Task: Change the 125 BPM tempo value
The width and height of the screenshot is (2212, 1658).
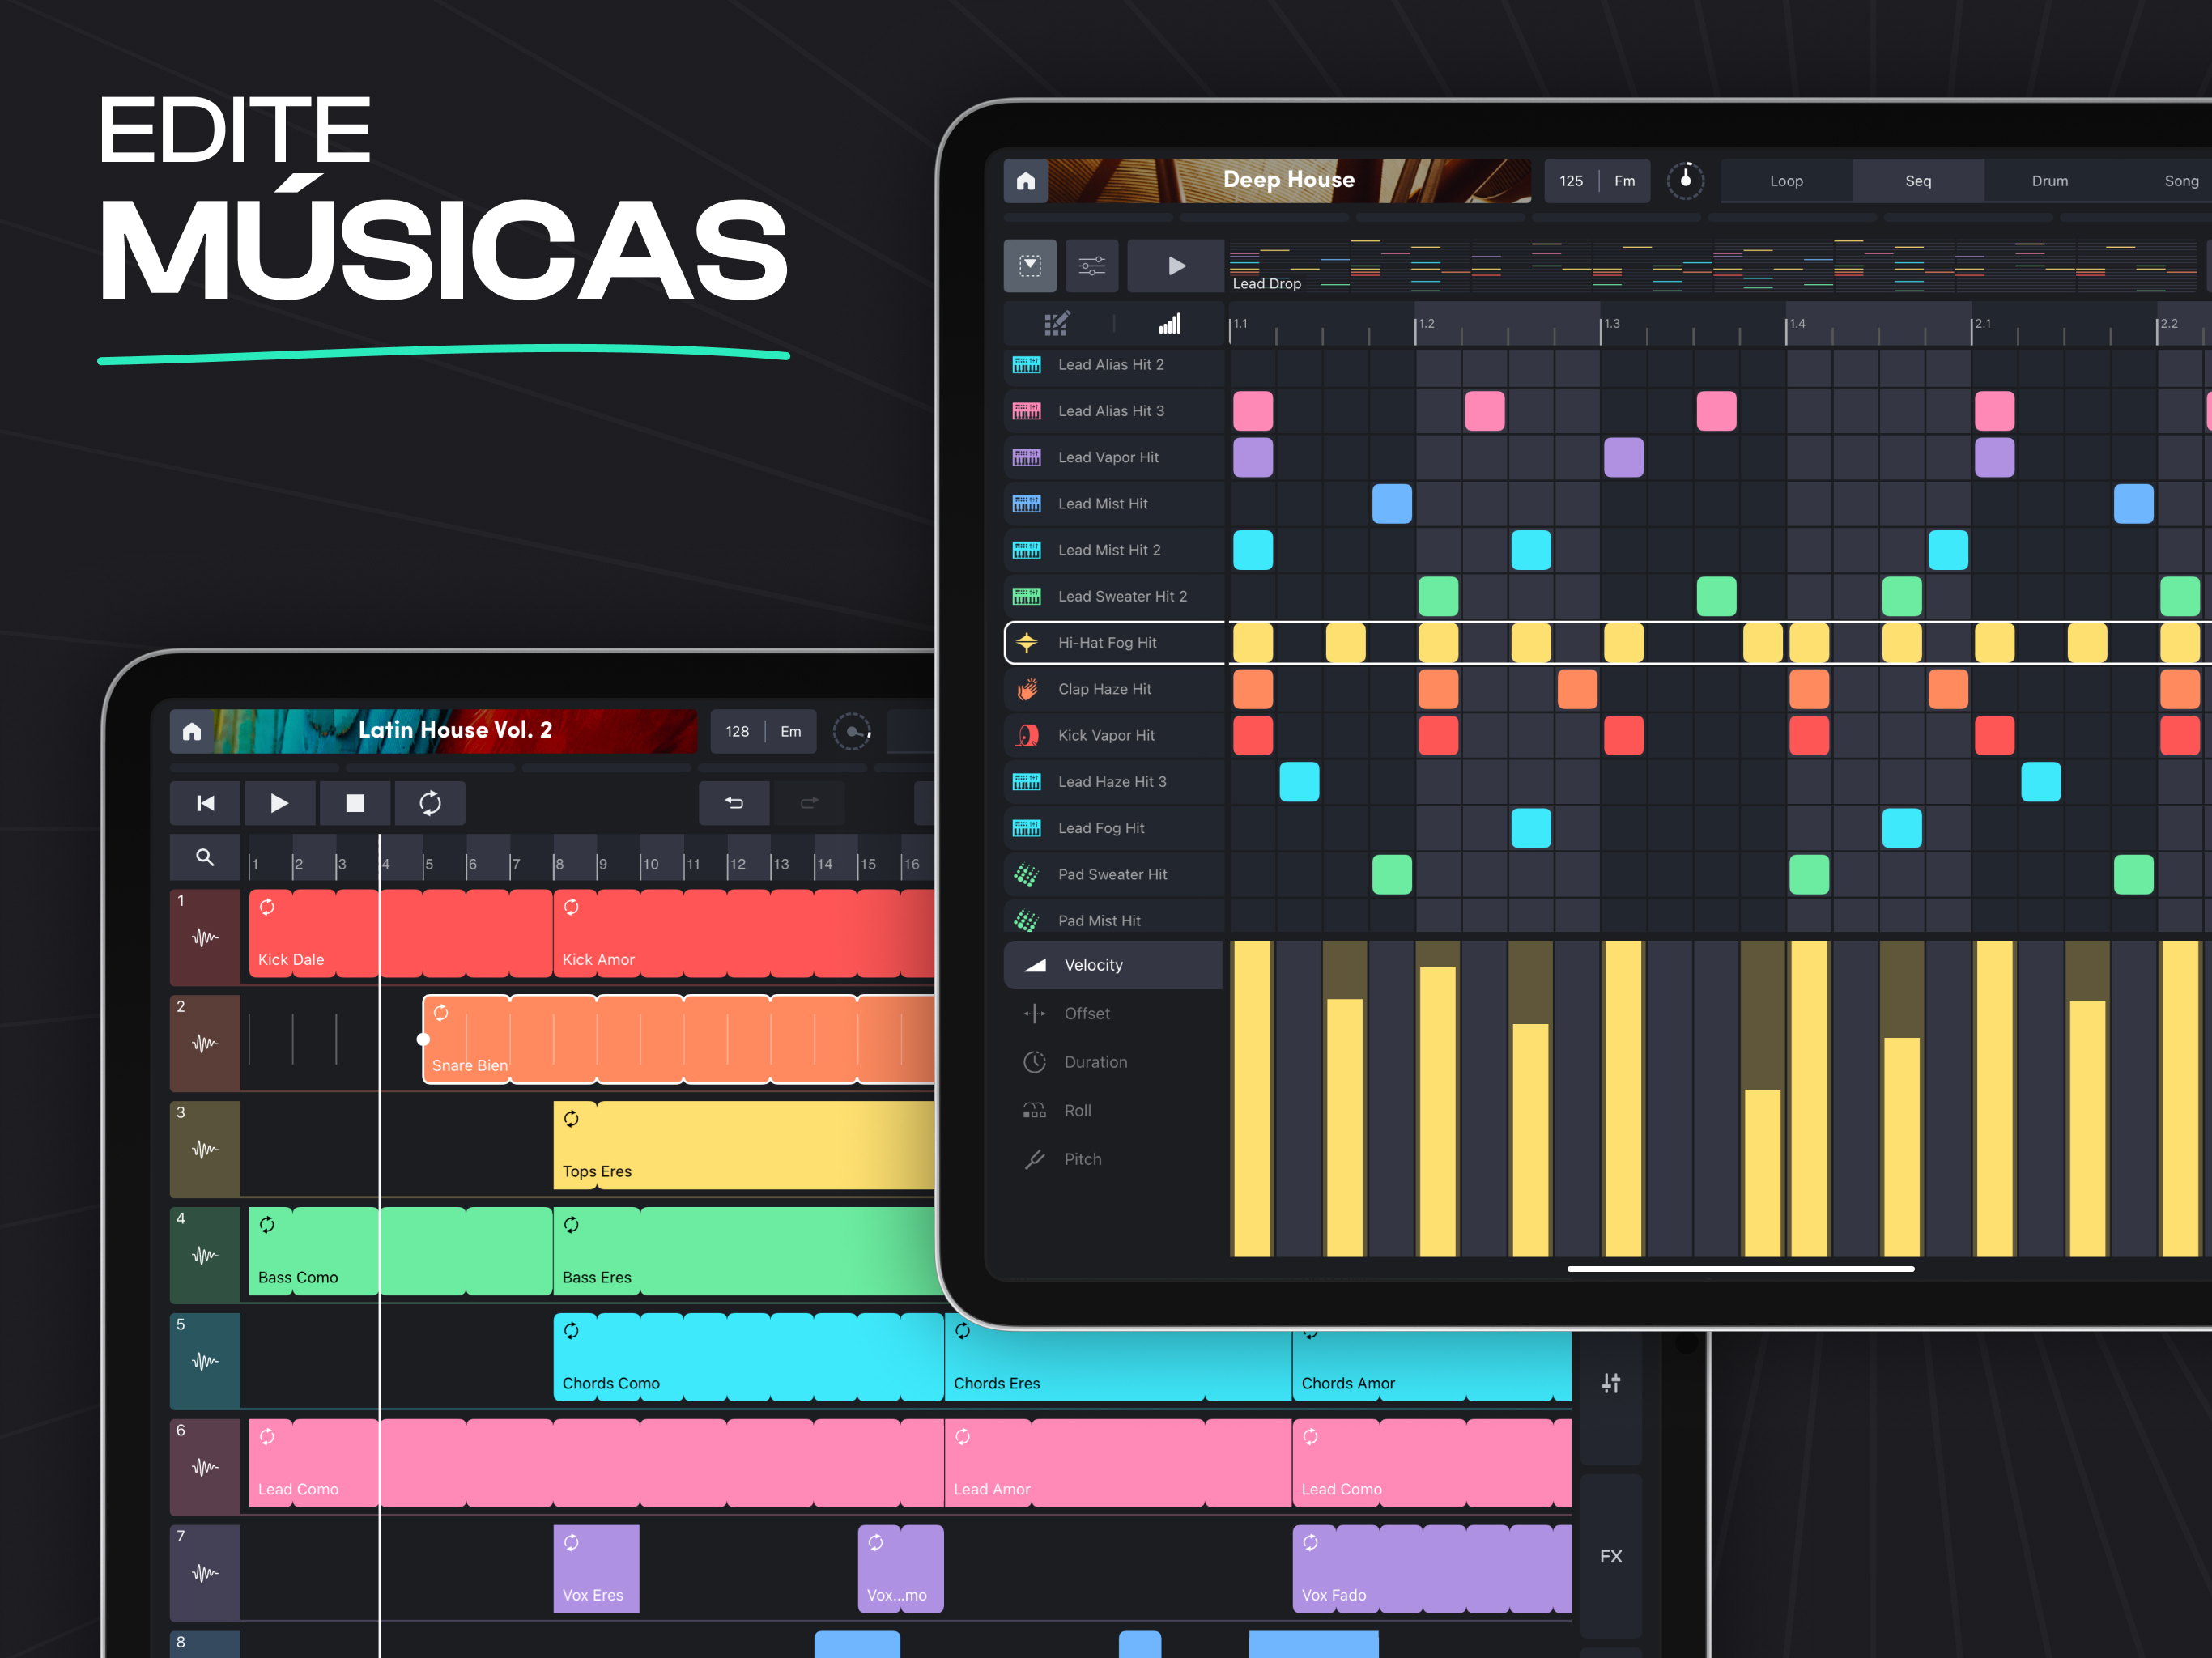Action: 1571,181
